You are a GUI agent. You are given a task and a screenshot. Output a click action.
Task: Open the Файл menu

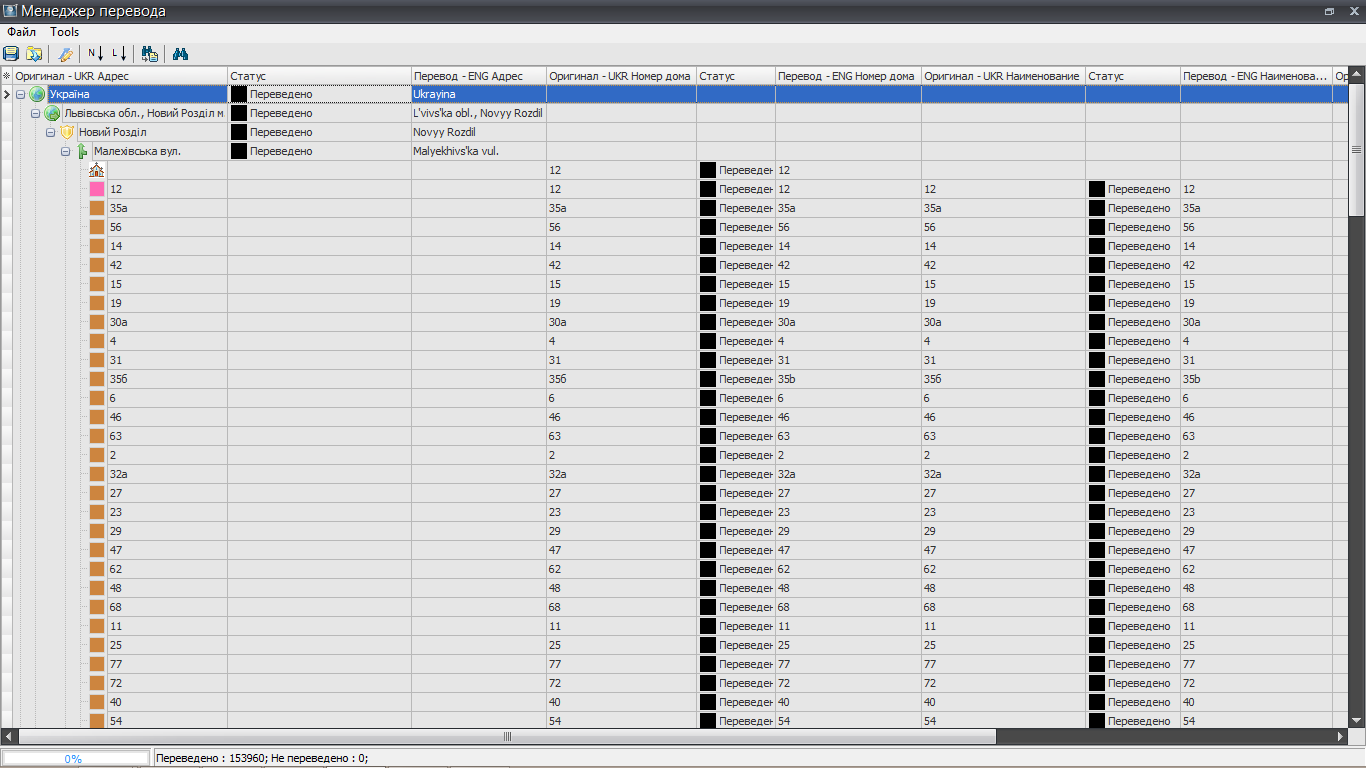[21, 32]
